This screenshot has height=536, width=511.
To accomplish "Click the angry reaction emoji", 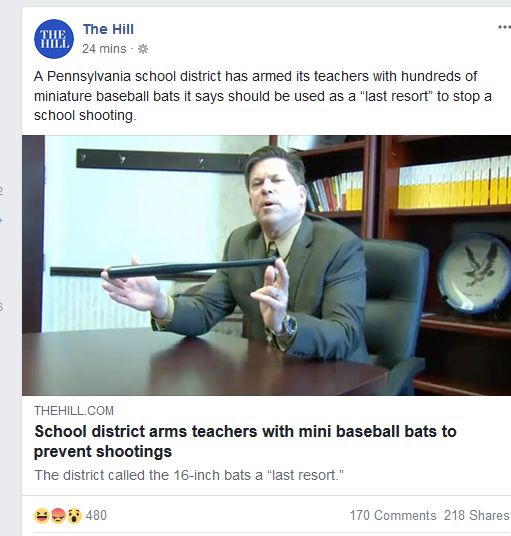I will (x=58, y=515).
